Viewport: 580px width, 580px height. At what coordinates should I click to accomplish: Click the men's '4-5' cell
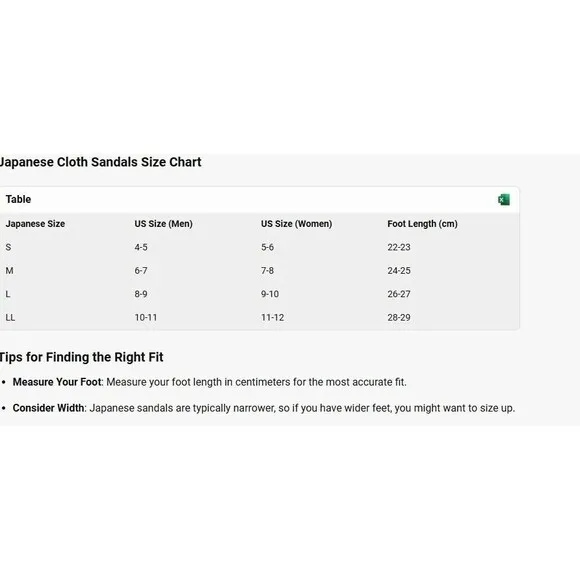141,247
